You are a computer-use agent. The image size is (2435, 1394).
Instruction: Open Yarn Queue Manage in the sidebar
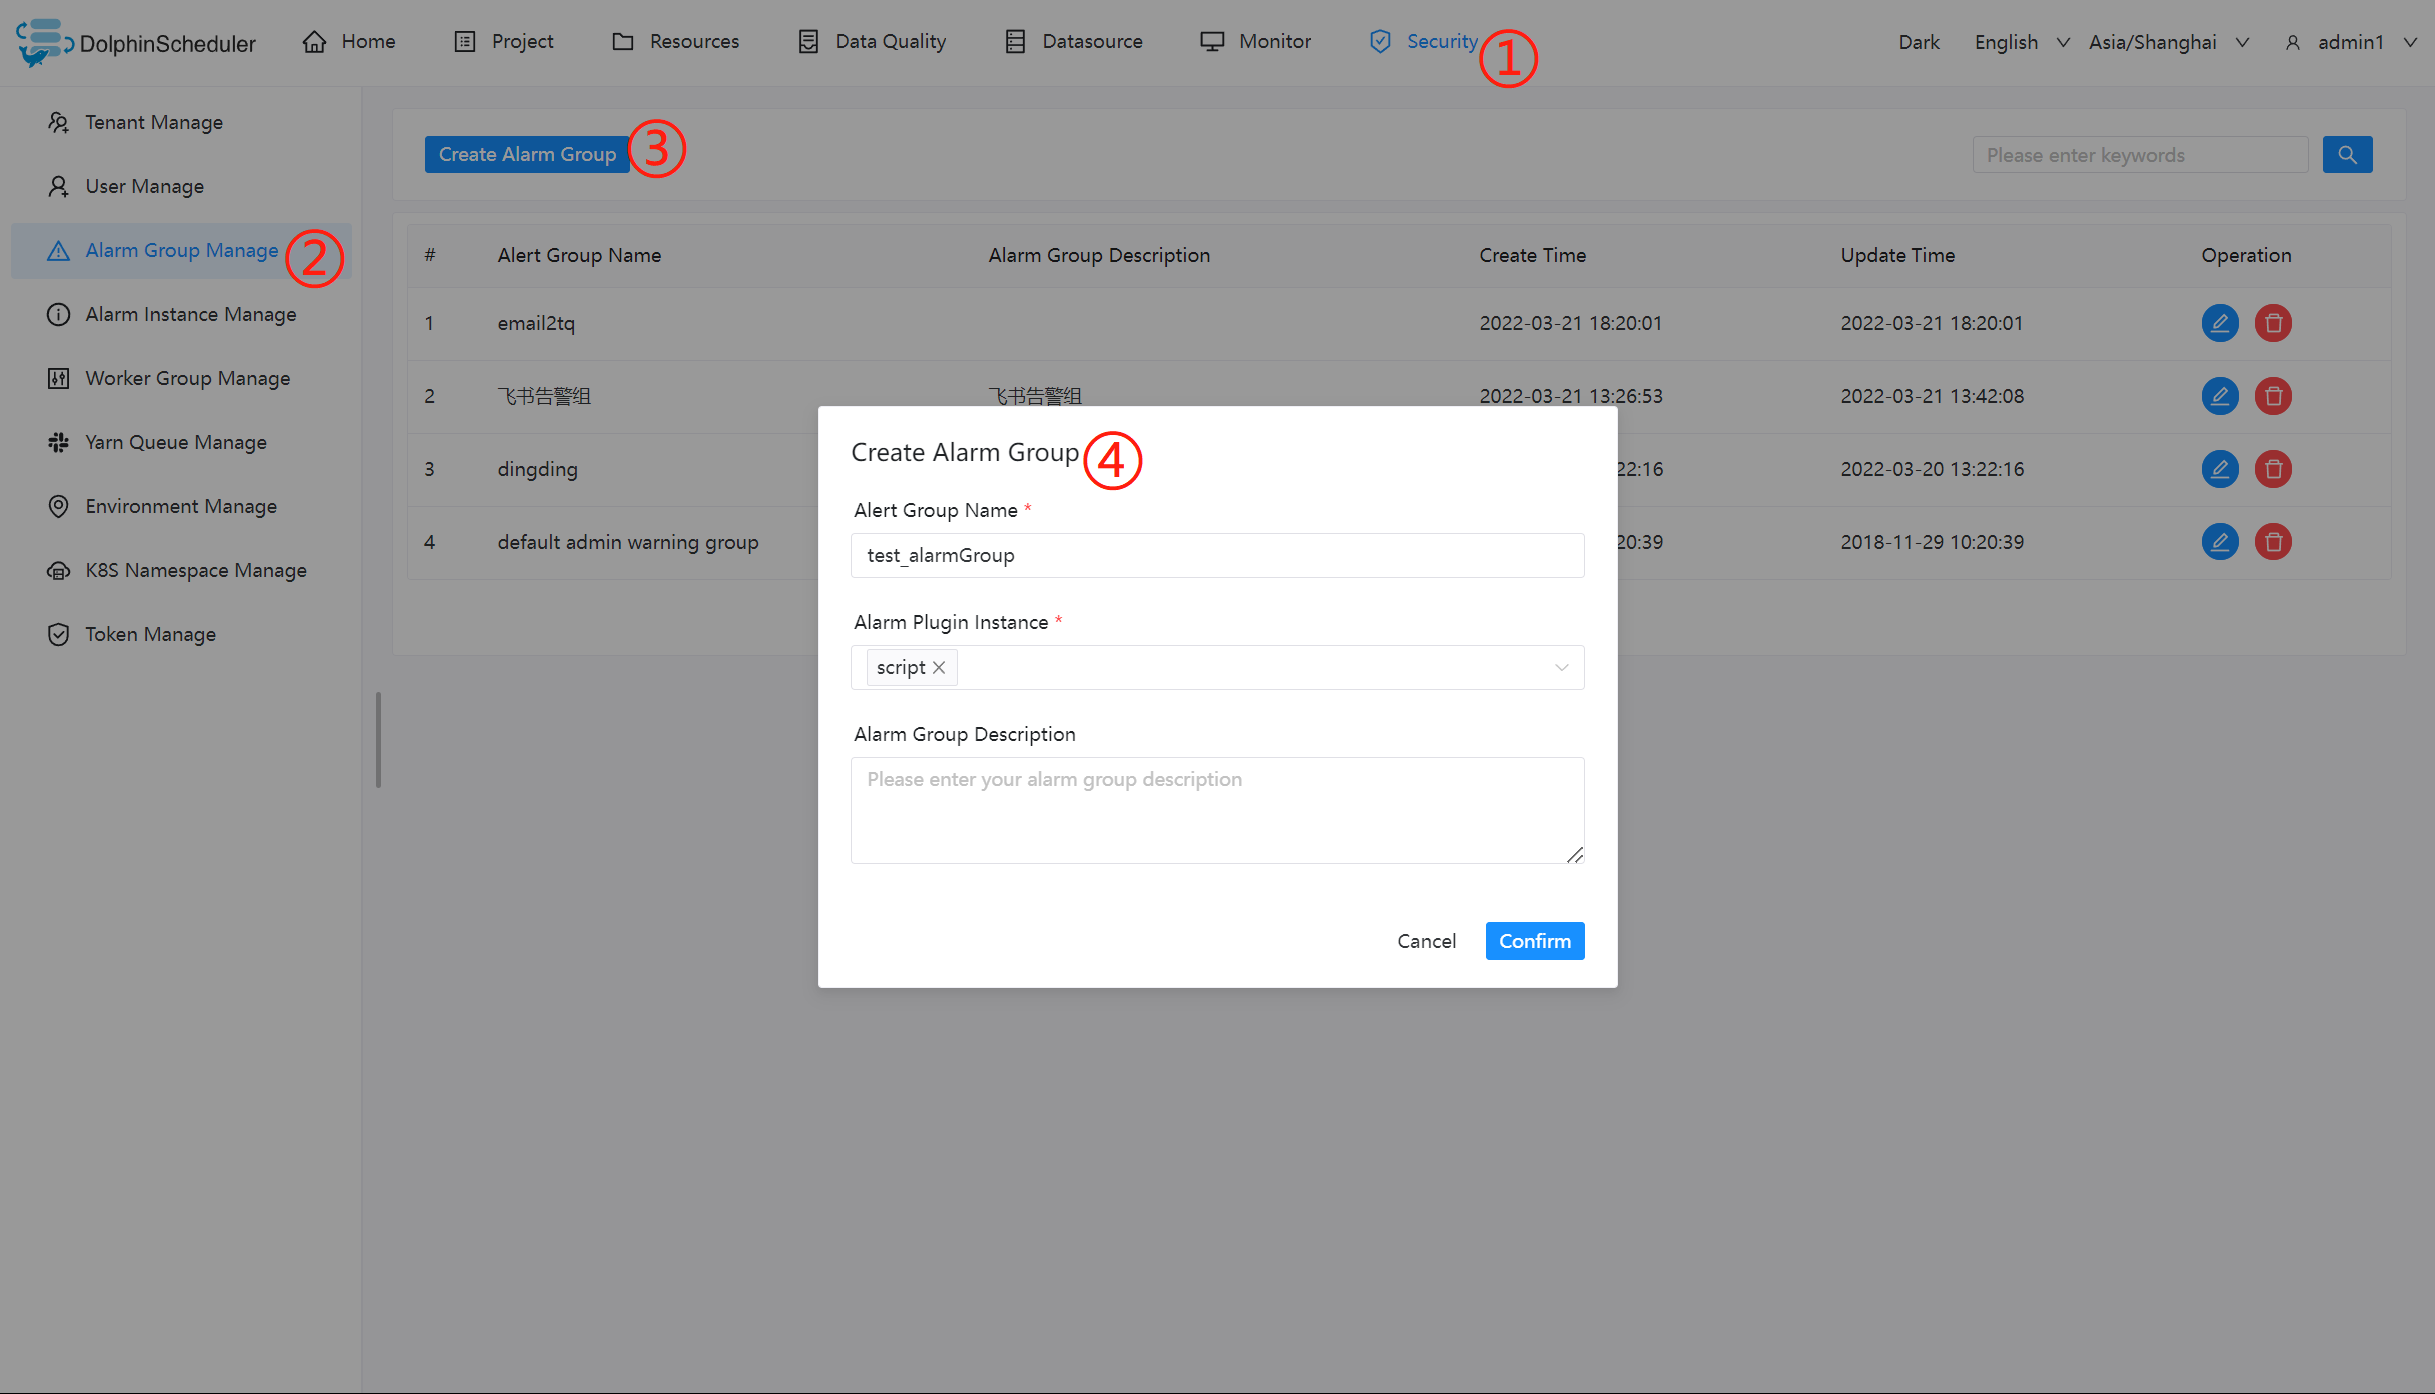pyautogui.click(x=175, y=442)
